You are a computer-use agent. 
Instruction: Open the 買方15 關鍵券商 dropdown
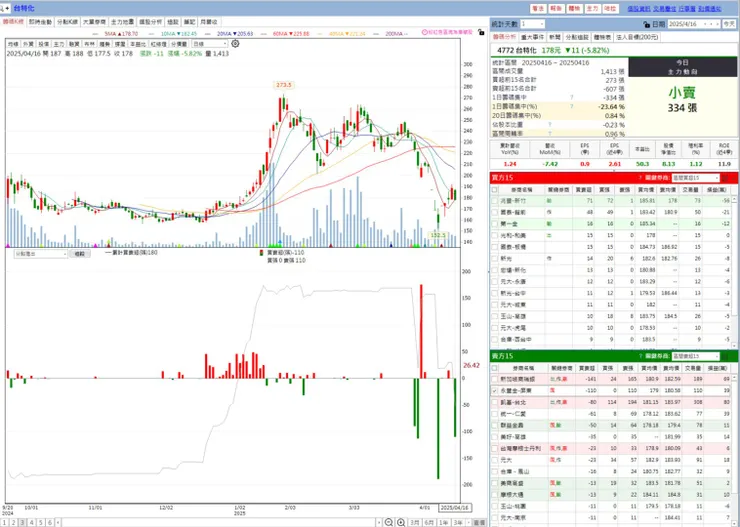(696, 178)
